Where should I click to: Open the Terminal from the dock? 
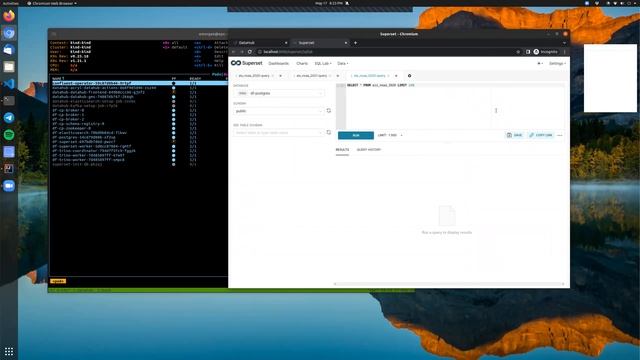[9, 100]
